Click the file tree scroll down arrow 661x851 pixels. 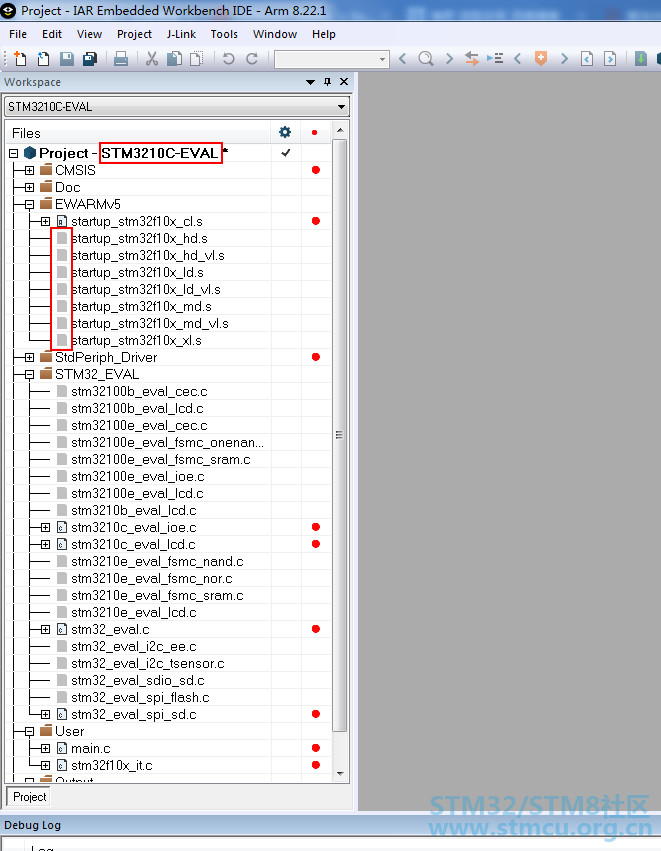click(340, 773)
